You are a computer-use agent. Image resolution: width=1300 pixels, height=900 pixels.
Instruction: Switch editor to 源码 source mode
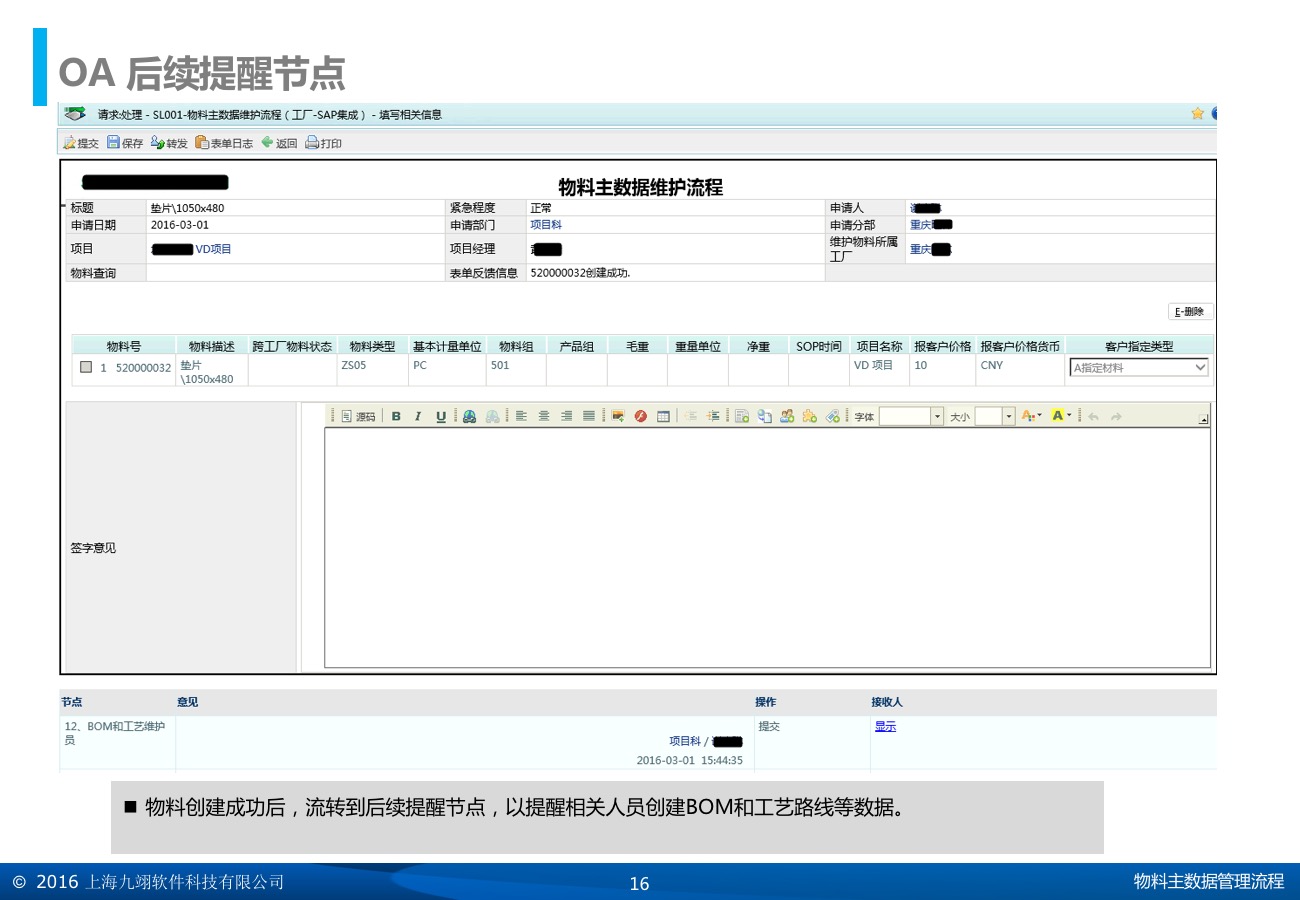359,417
